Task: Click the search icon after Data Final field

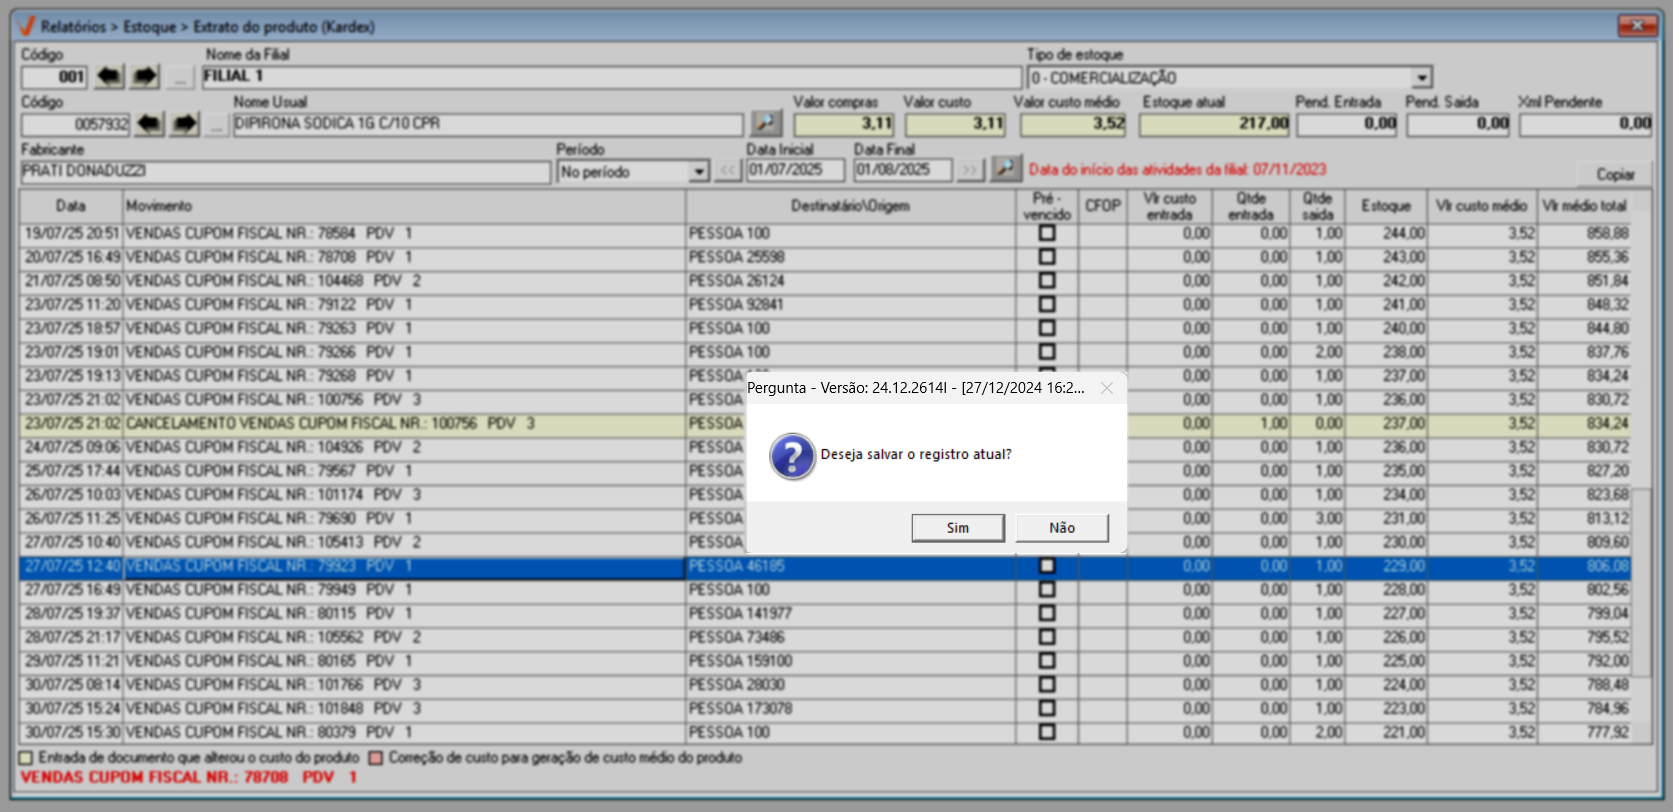Action: click(1006, 169)
